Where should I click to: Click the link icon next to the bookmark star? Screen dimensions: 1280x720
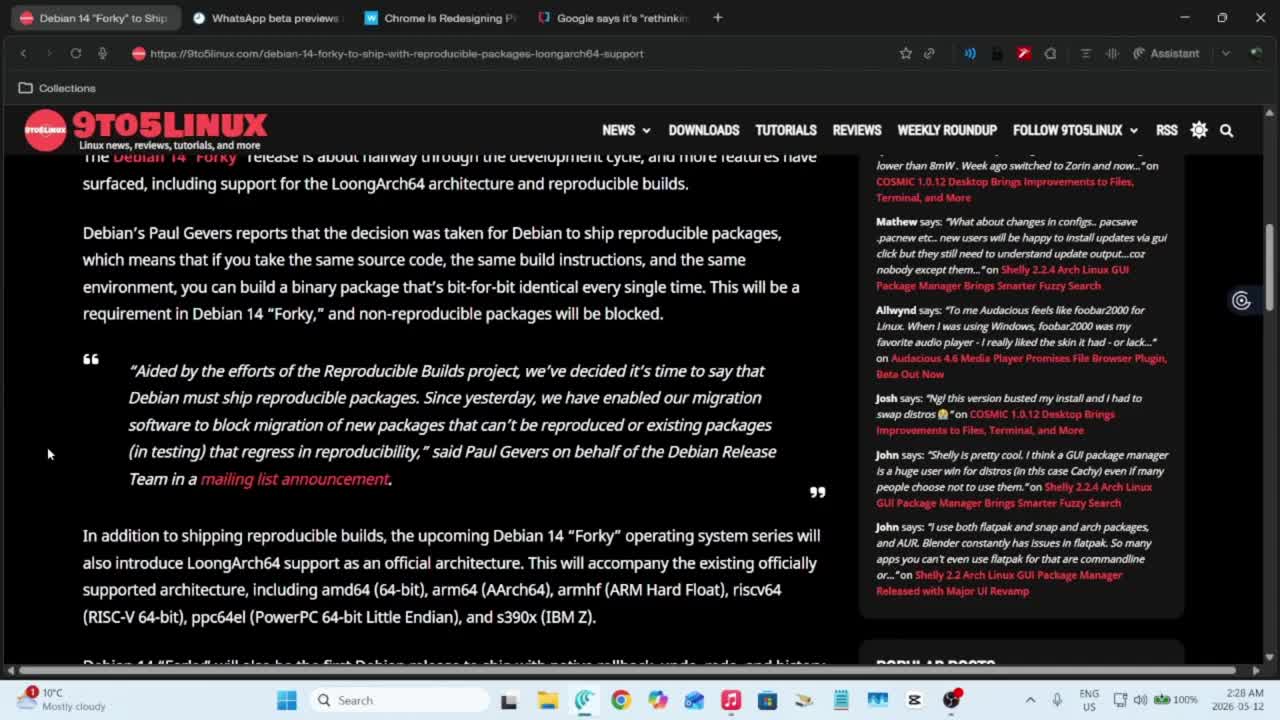click(929, 54)
